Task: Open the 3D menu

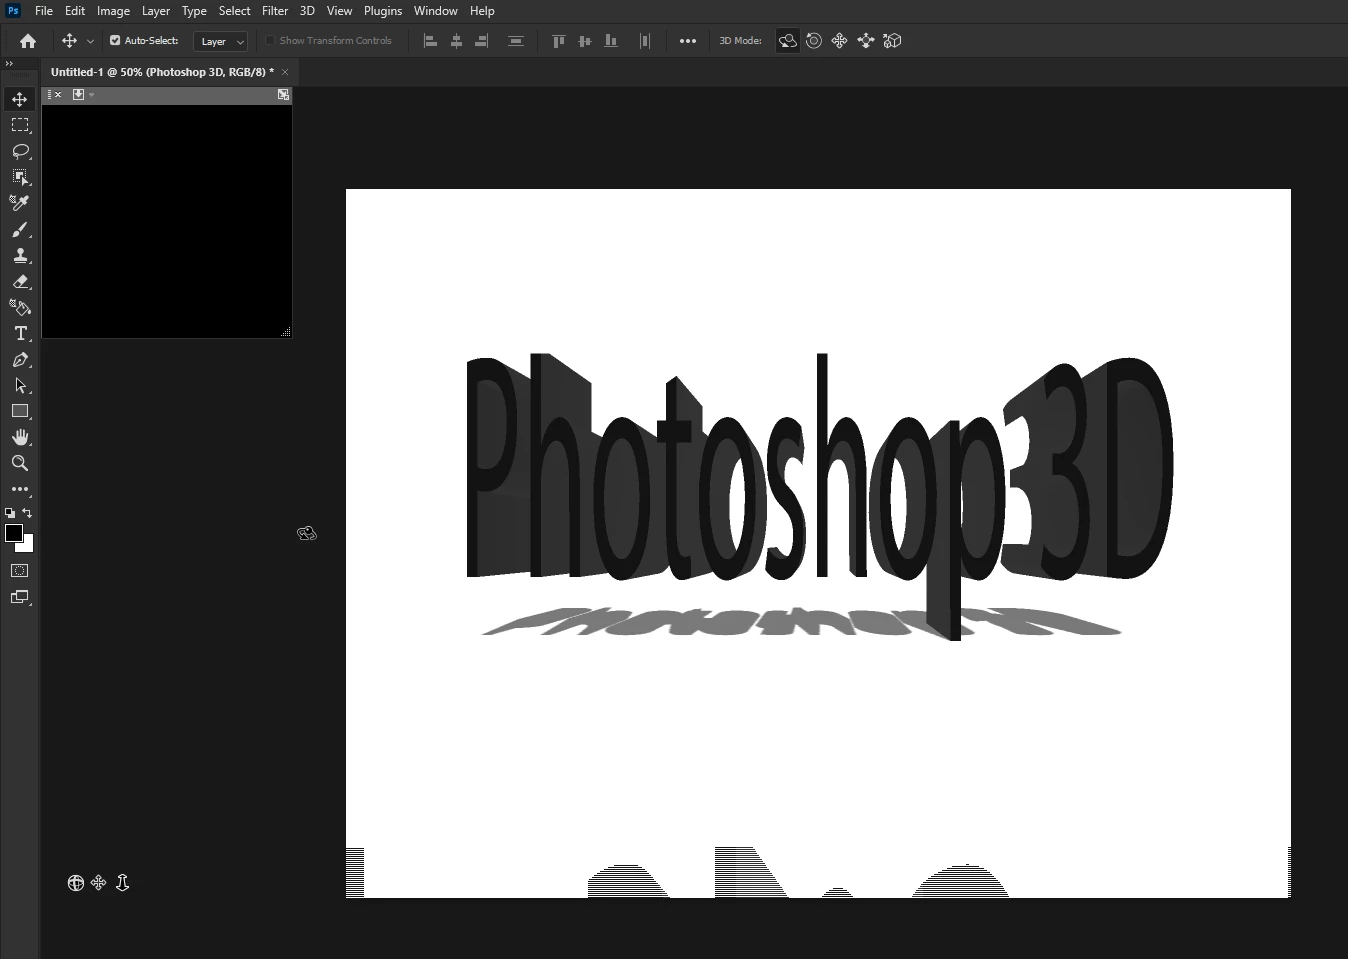Action: pyautogui.click(x=307, y=11)
